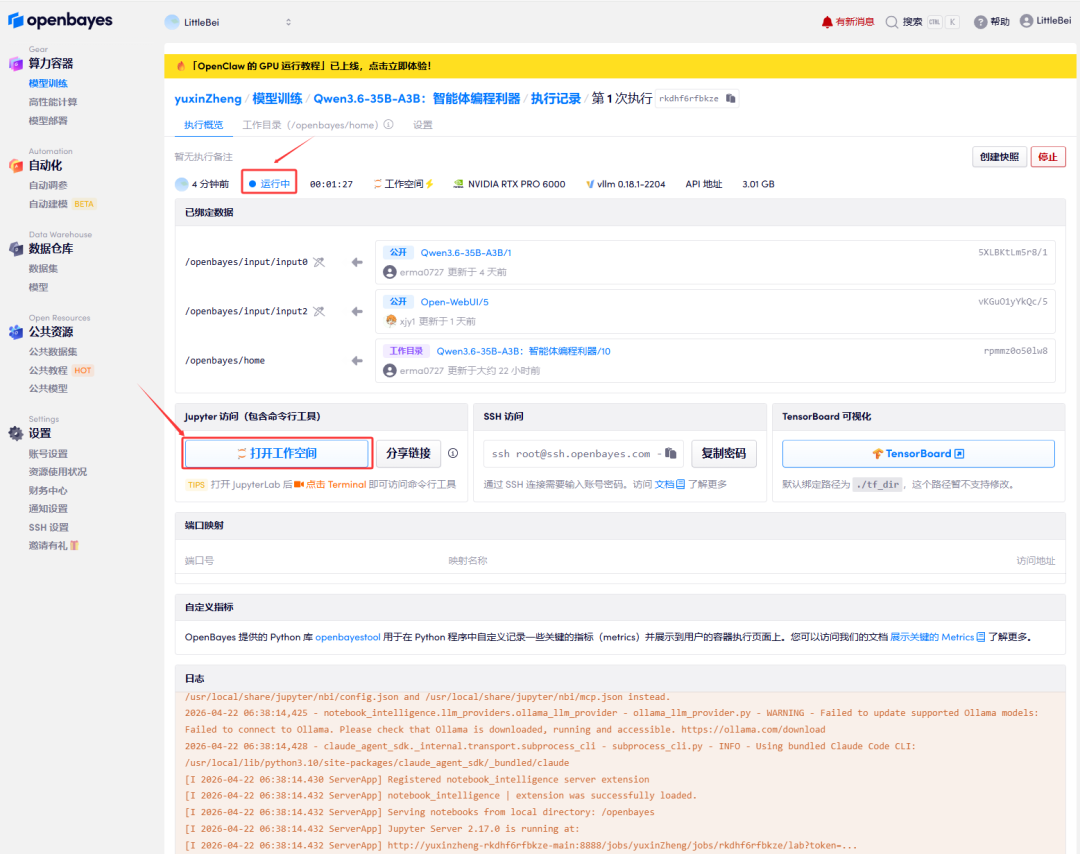Click the 打开工作空间 button
The height and width of the screenshot is (854, 1080).
pos(278,453)
